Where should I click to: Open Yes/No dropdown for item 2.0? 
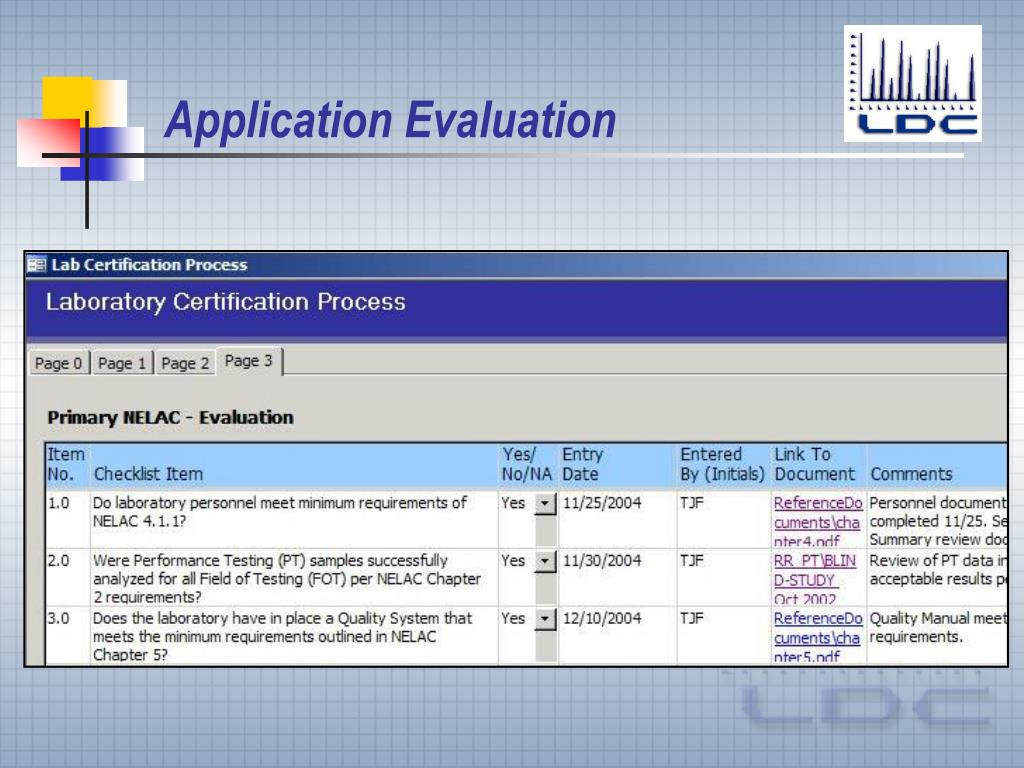(545, 561)
